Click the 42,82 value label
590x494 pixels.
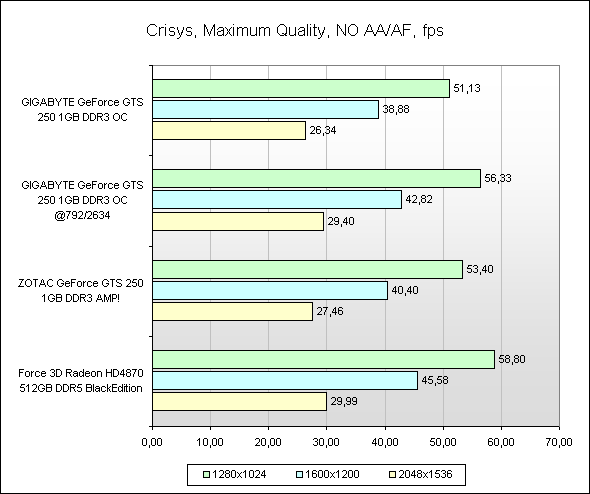(x=419, y=199)
